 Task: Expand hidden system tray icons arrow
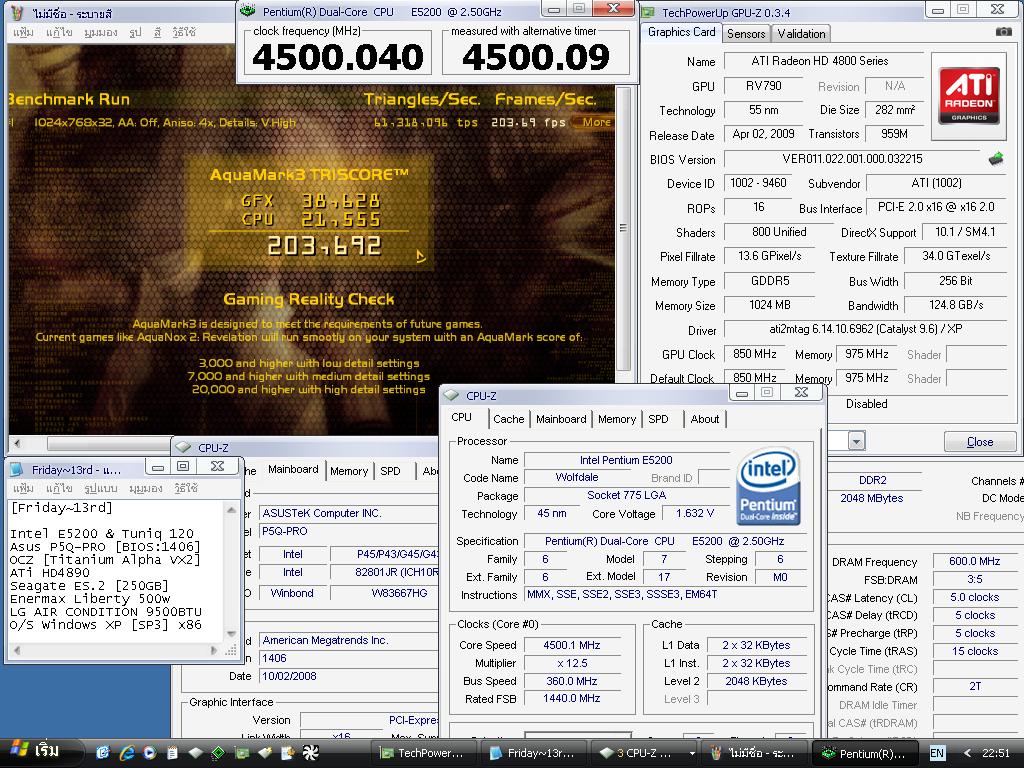click(x=967, y=753)
